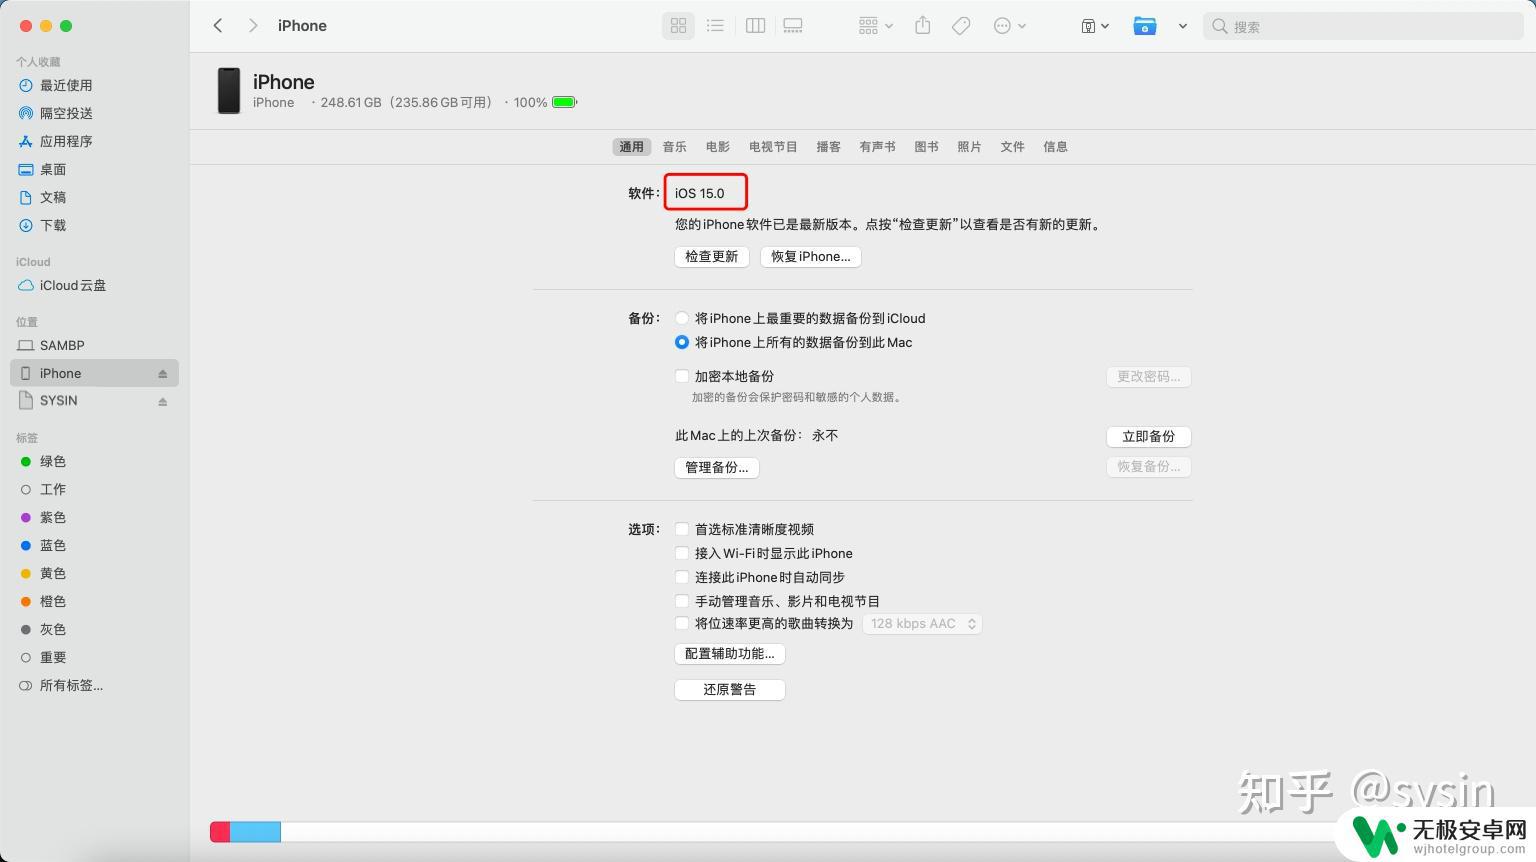Switch to the 图书 tab
The height and width of the screenshot is (862, 1536).
926,147
